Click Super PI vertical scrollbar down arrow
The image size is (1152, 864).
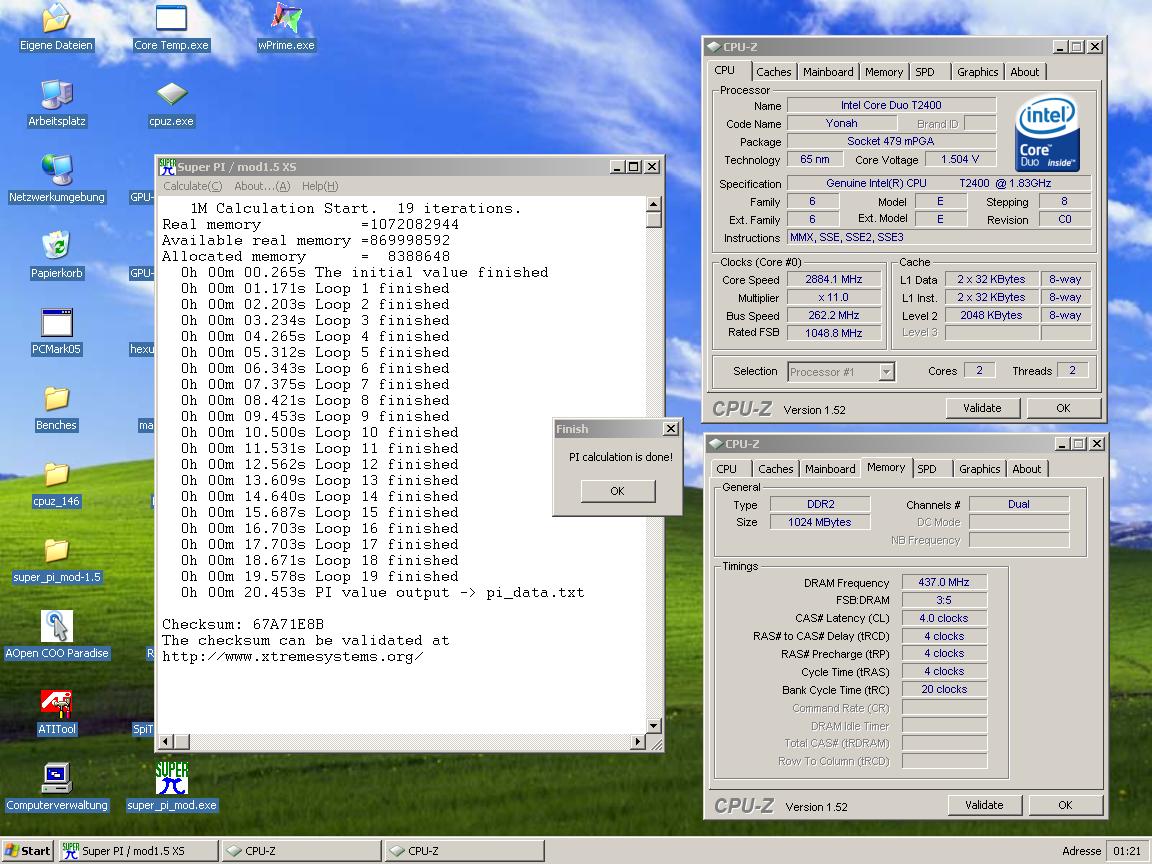click(653, 725)
